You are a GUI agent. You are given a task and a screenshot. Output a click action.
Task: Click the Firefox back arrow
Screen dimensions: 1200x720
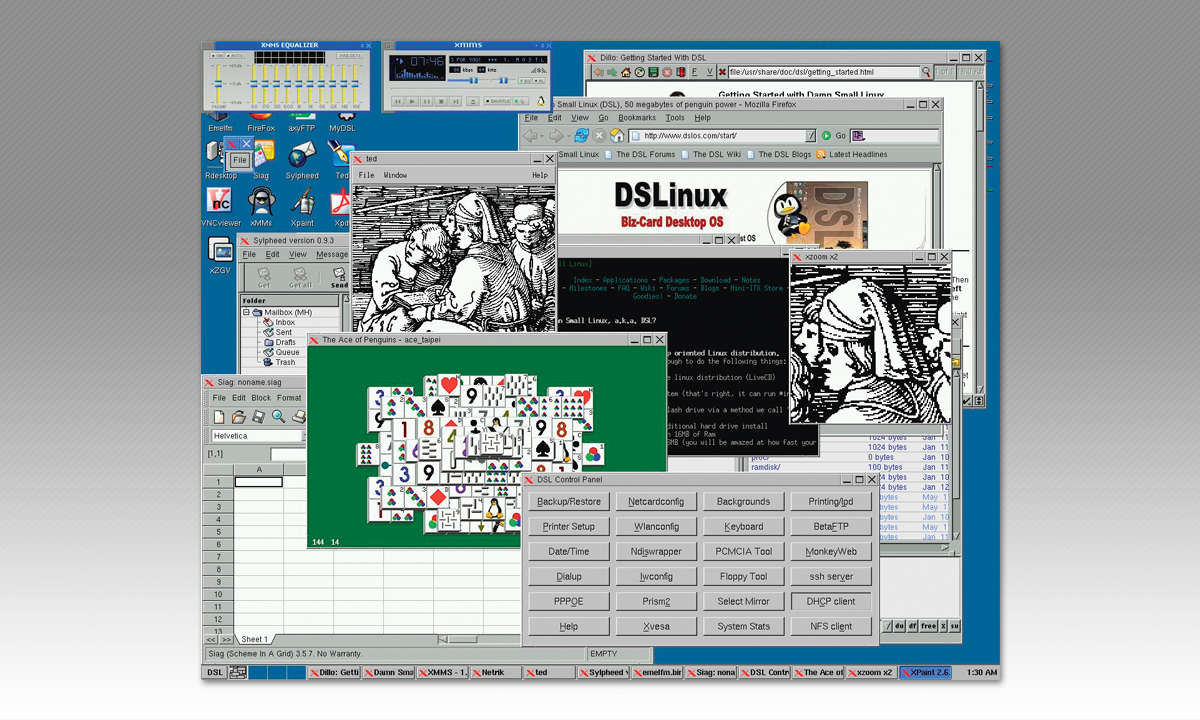[531, 135]
